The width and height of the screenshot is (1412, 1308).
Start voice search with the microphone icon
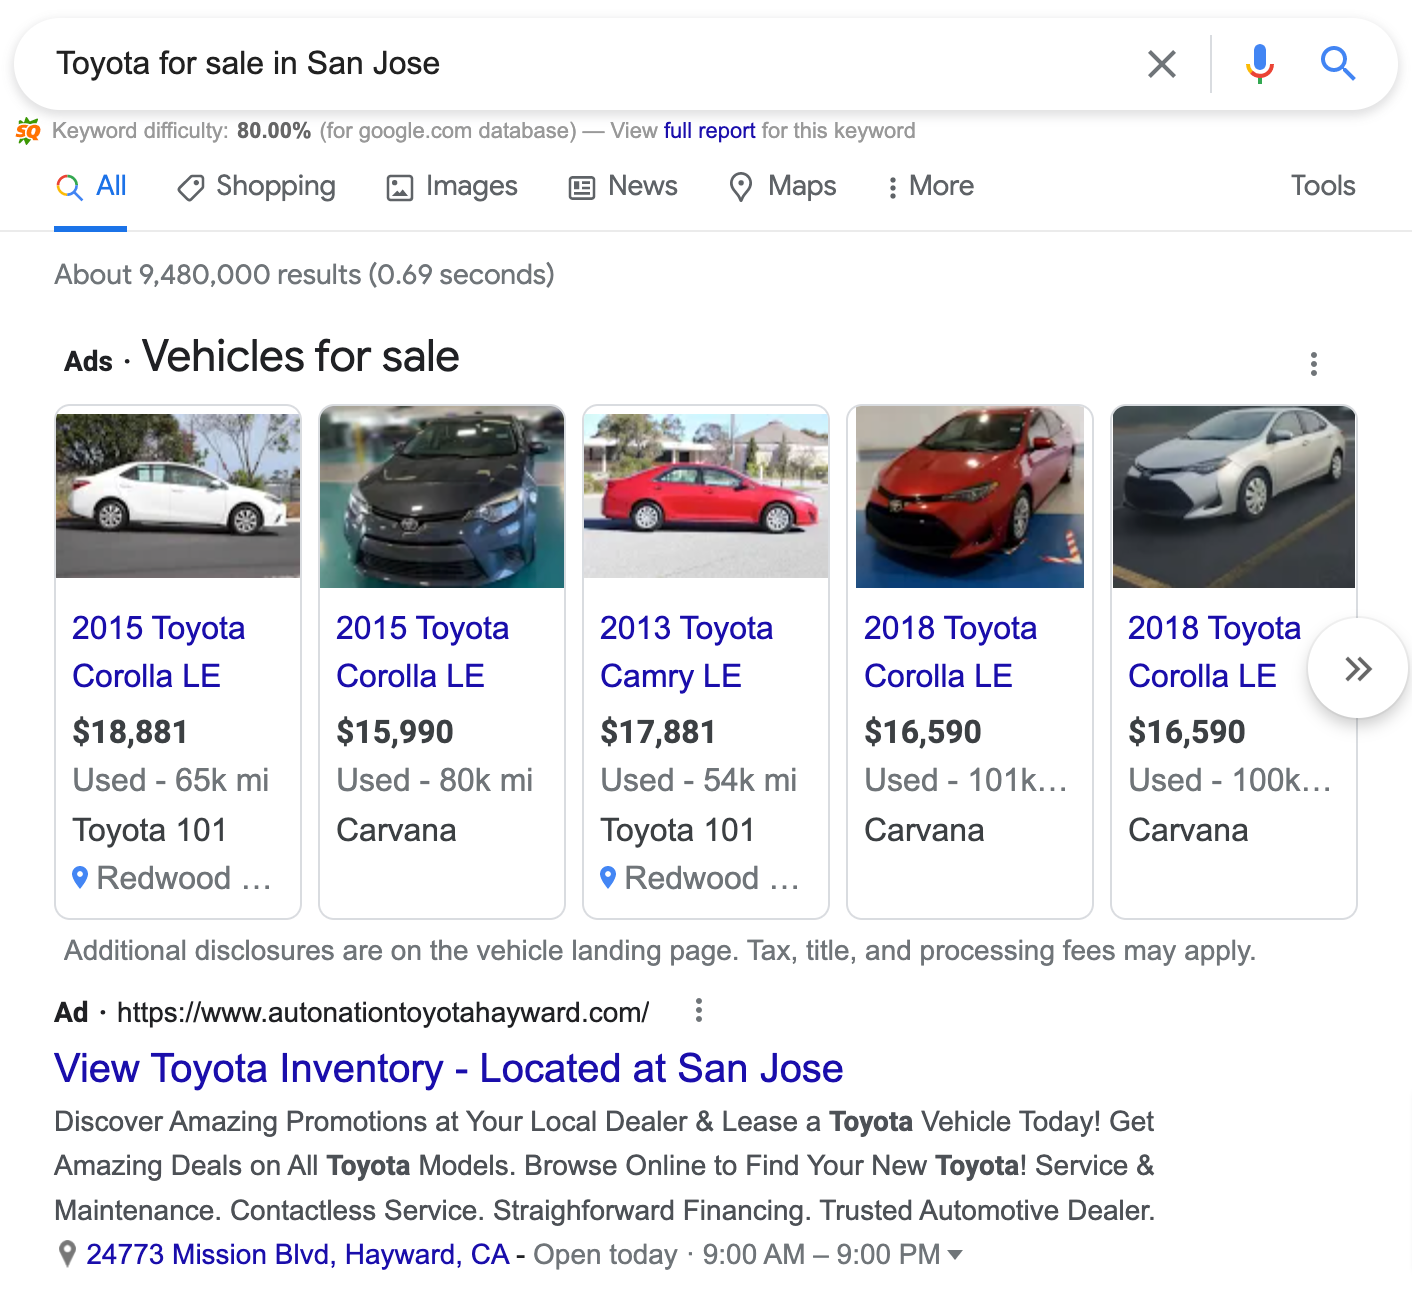[1260, 64]
